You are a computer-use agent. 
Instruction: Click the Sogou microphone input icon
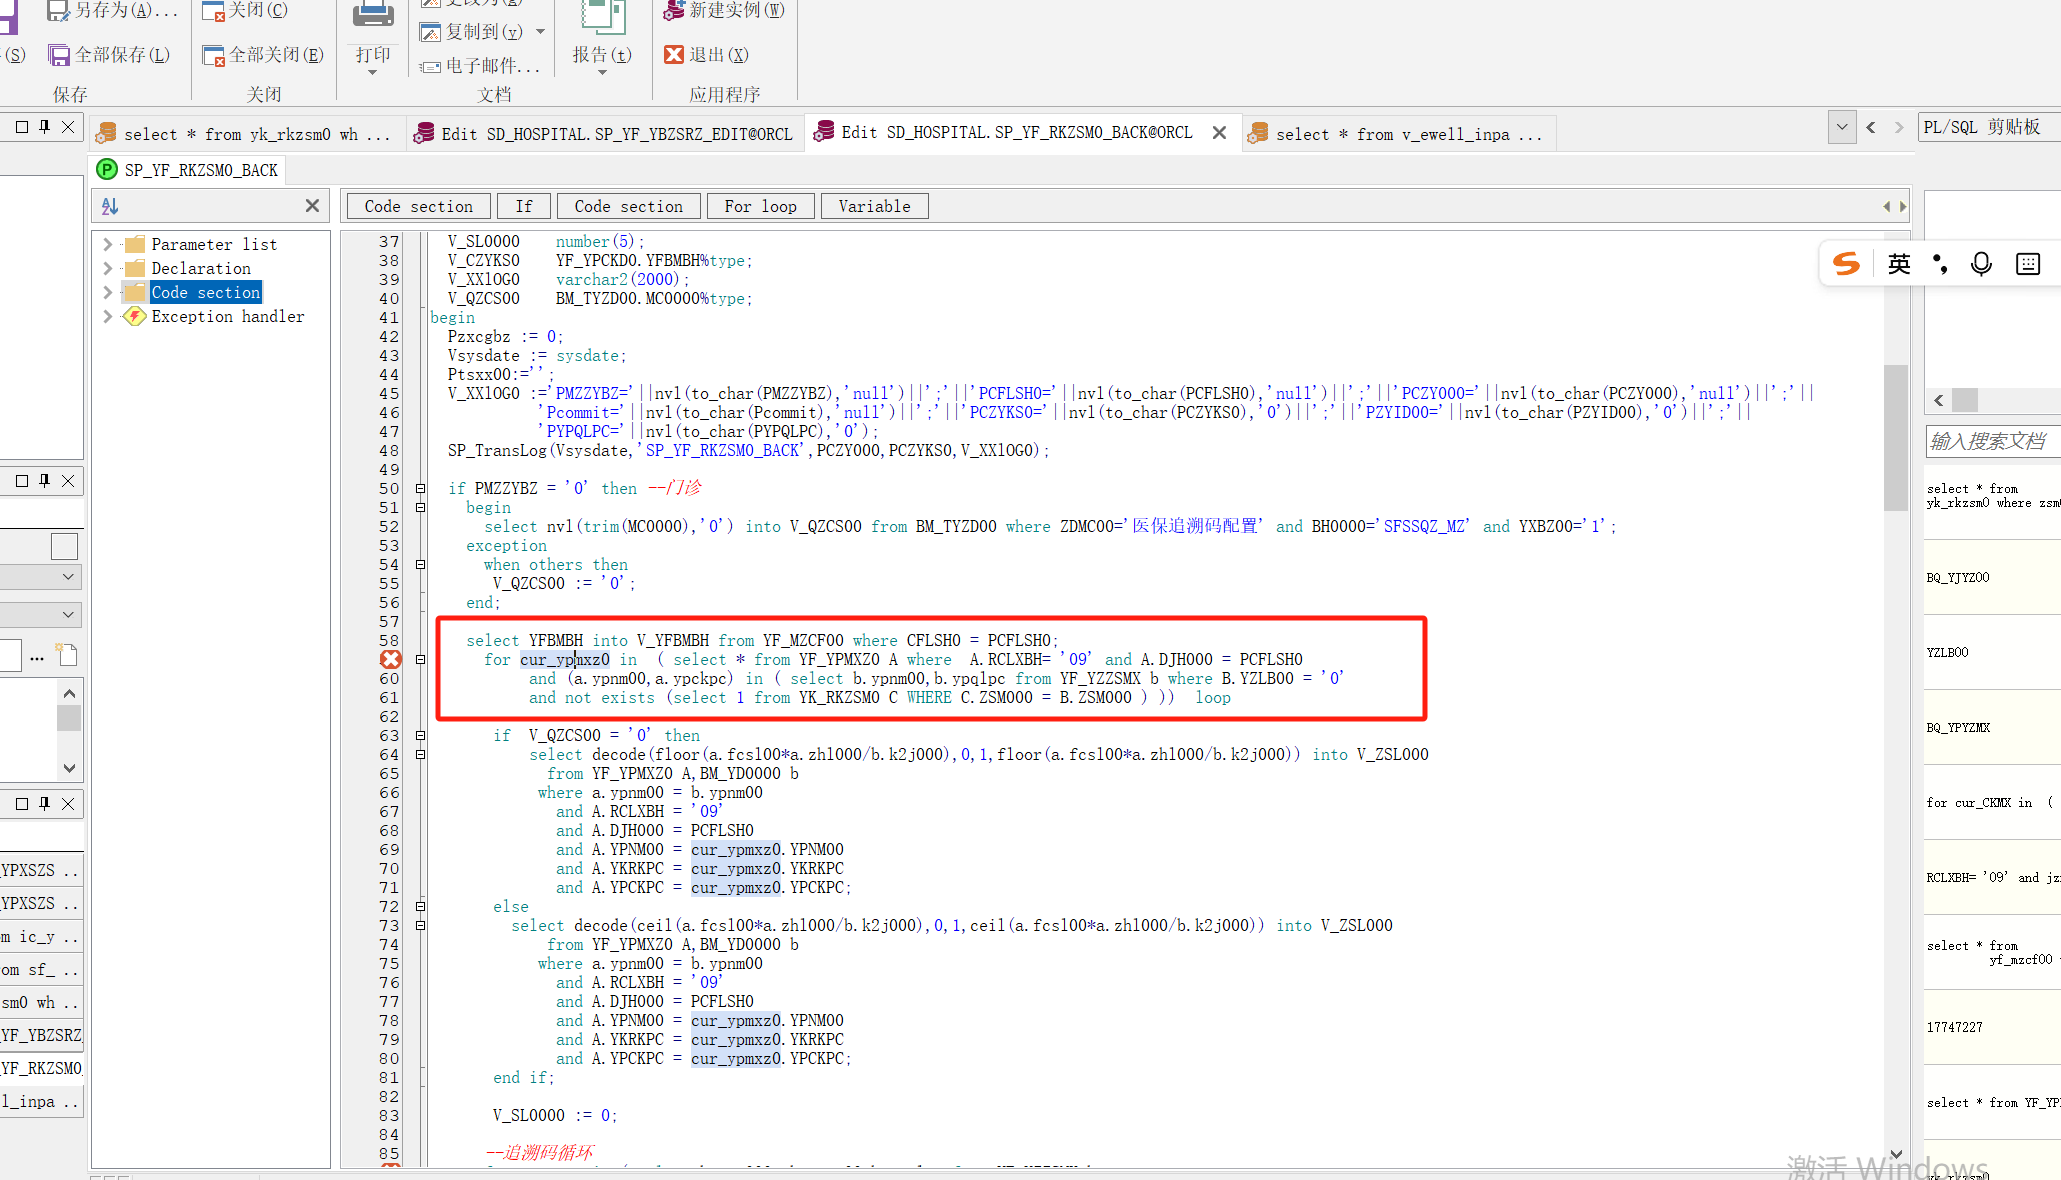1980,264
